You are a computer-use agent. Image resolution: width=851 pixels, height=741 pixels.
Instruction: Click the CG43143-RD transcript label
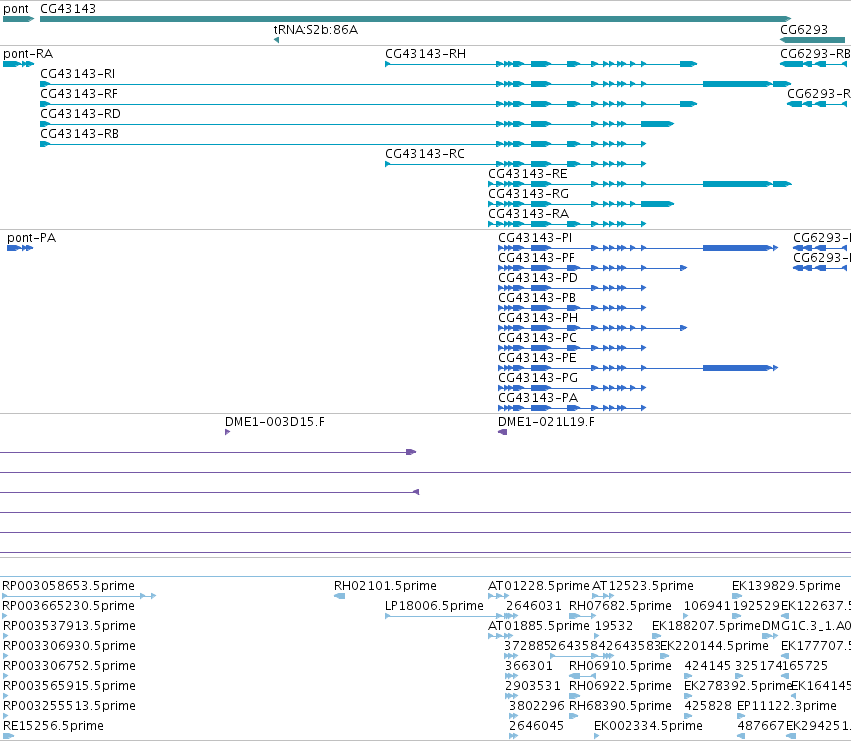point(80,114)
